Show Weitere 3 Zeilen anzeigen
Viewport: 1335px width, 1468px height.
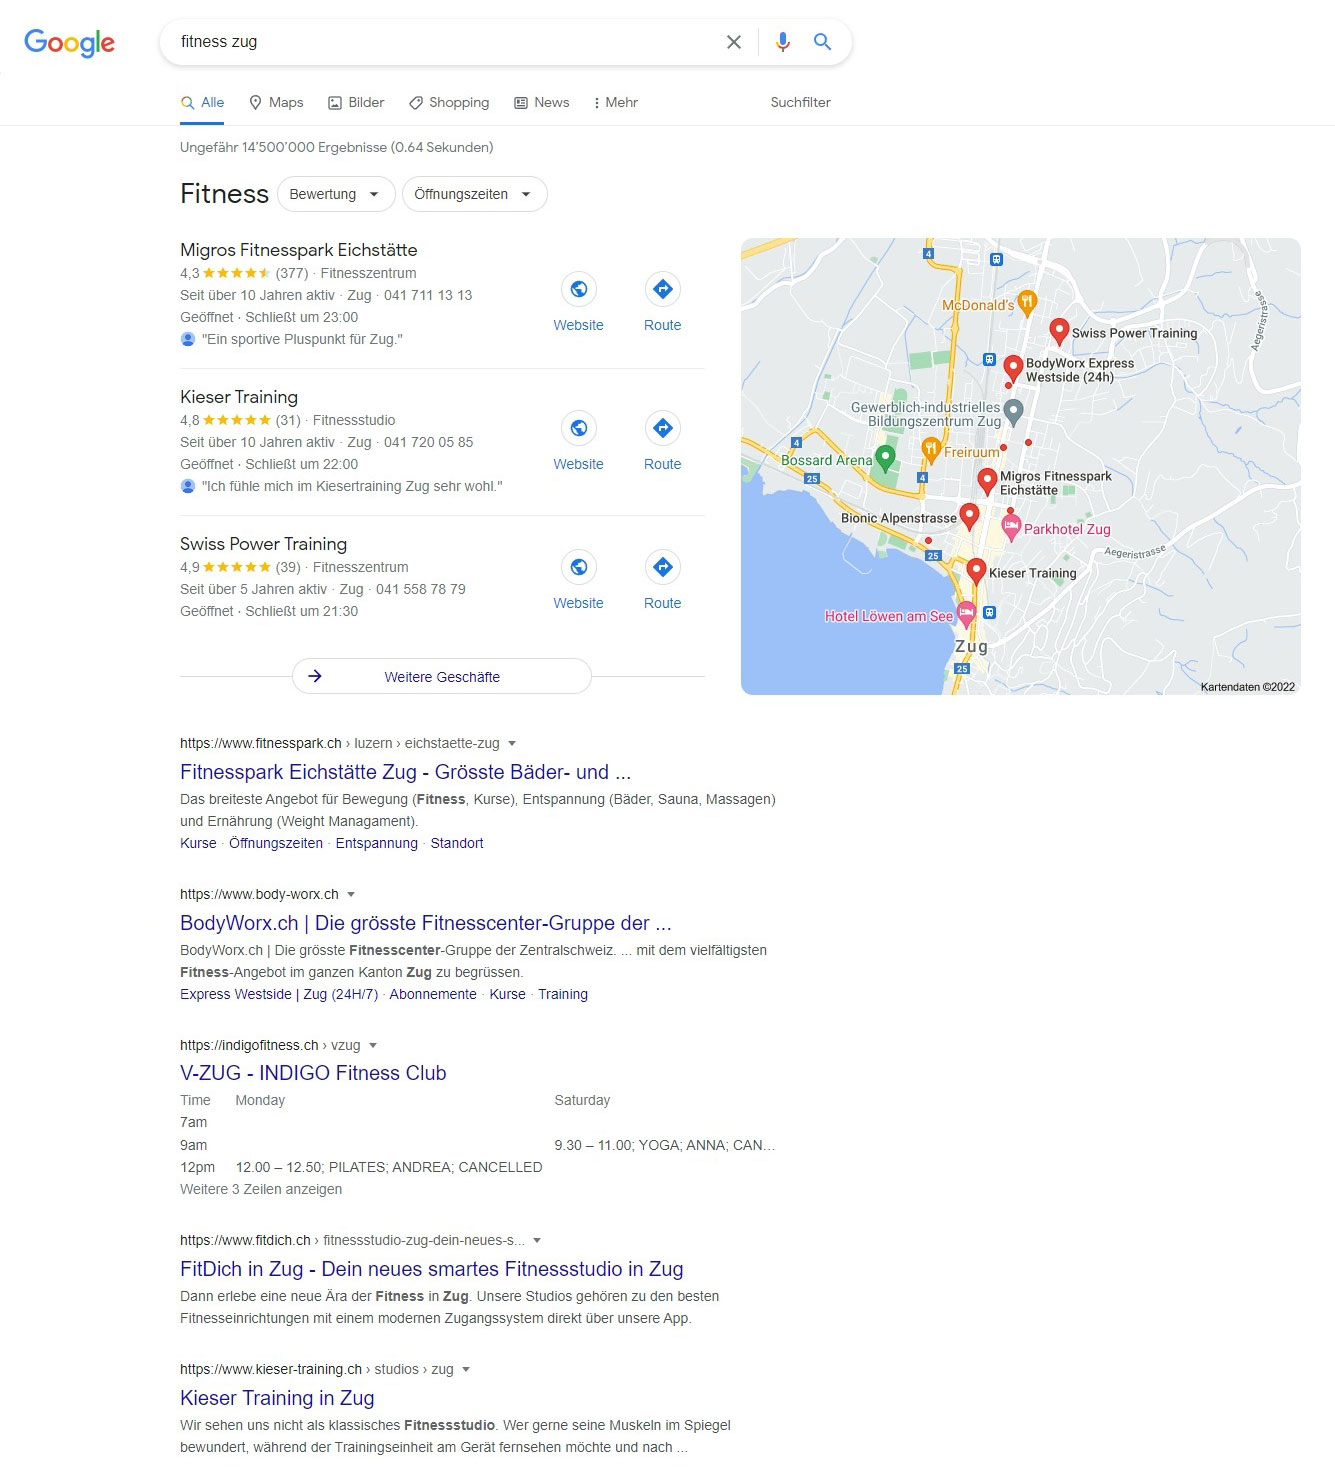[x=261, y=1189]
